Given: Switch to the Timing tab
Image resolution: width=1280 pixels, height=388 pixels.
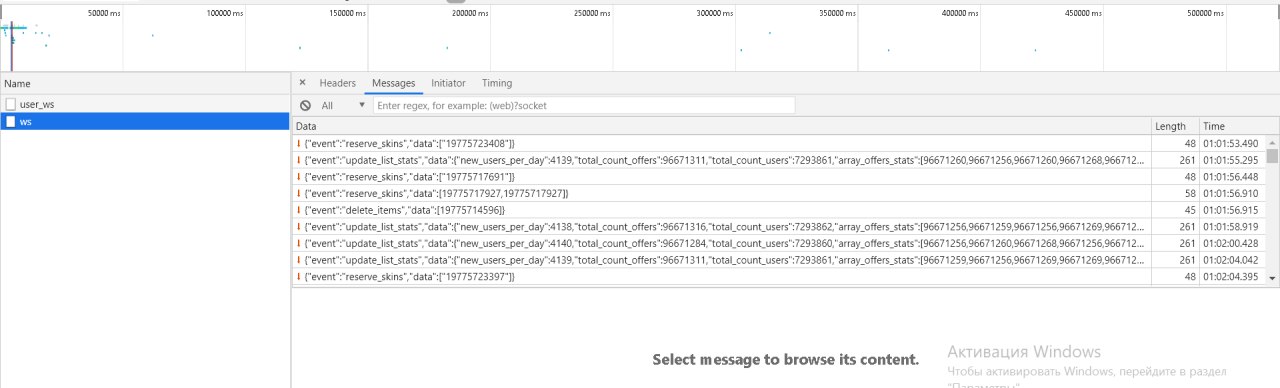Looking at the screenshot, I should 497,83.
